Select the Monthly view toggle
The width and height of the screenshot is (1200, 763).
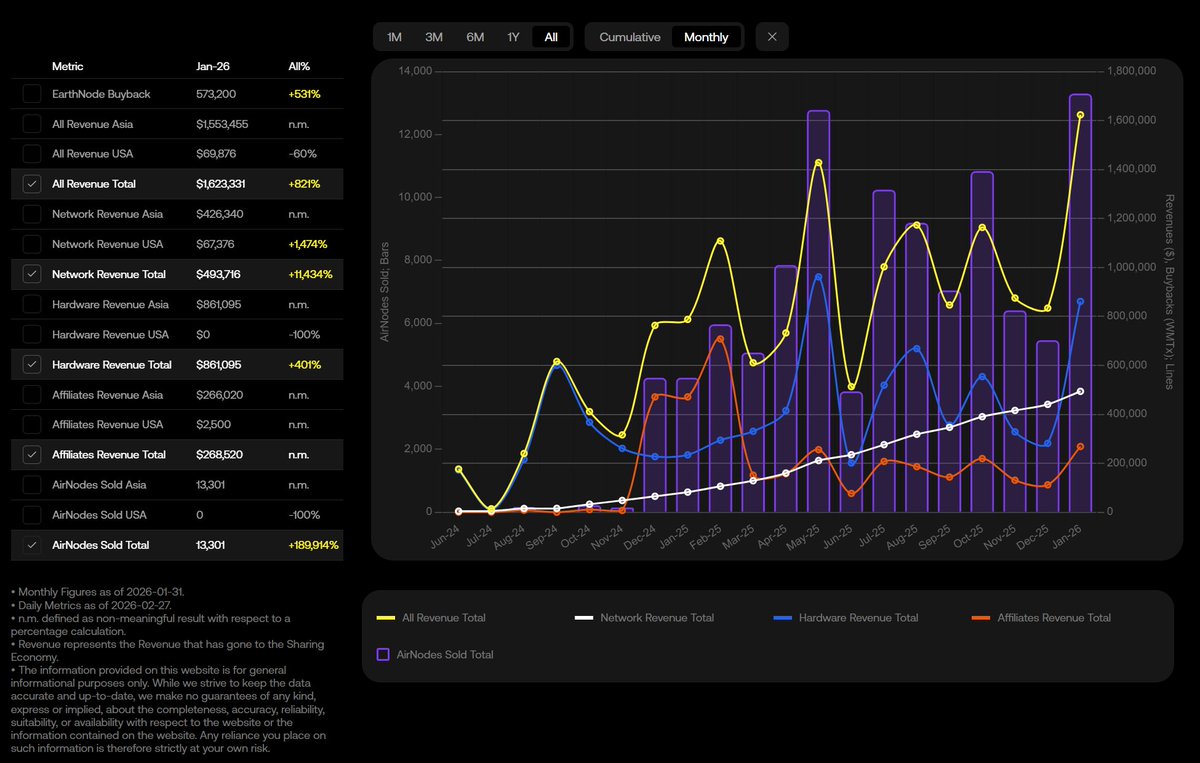(706, 36)
